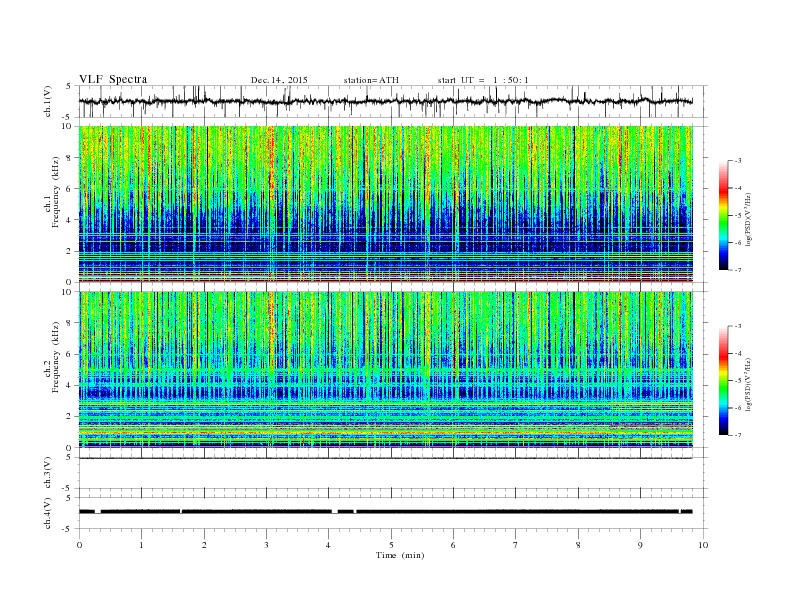Click inside the ch.1 spectrogram panel
Image resolution: width=792 pixels, height=612 pixels.
385,204
